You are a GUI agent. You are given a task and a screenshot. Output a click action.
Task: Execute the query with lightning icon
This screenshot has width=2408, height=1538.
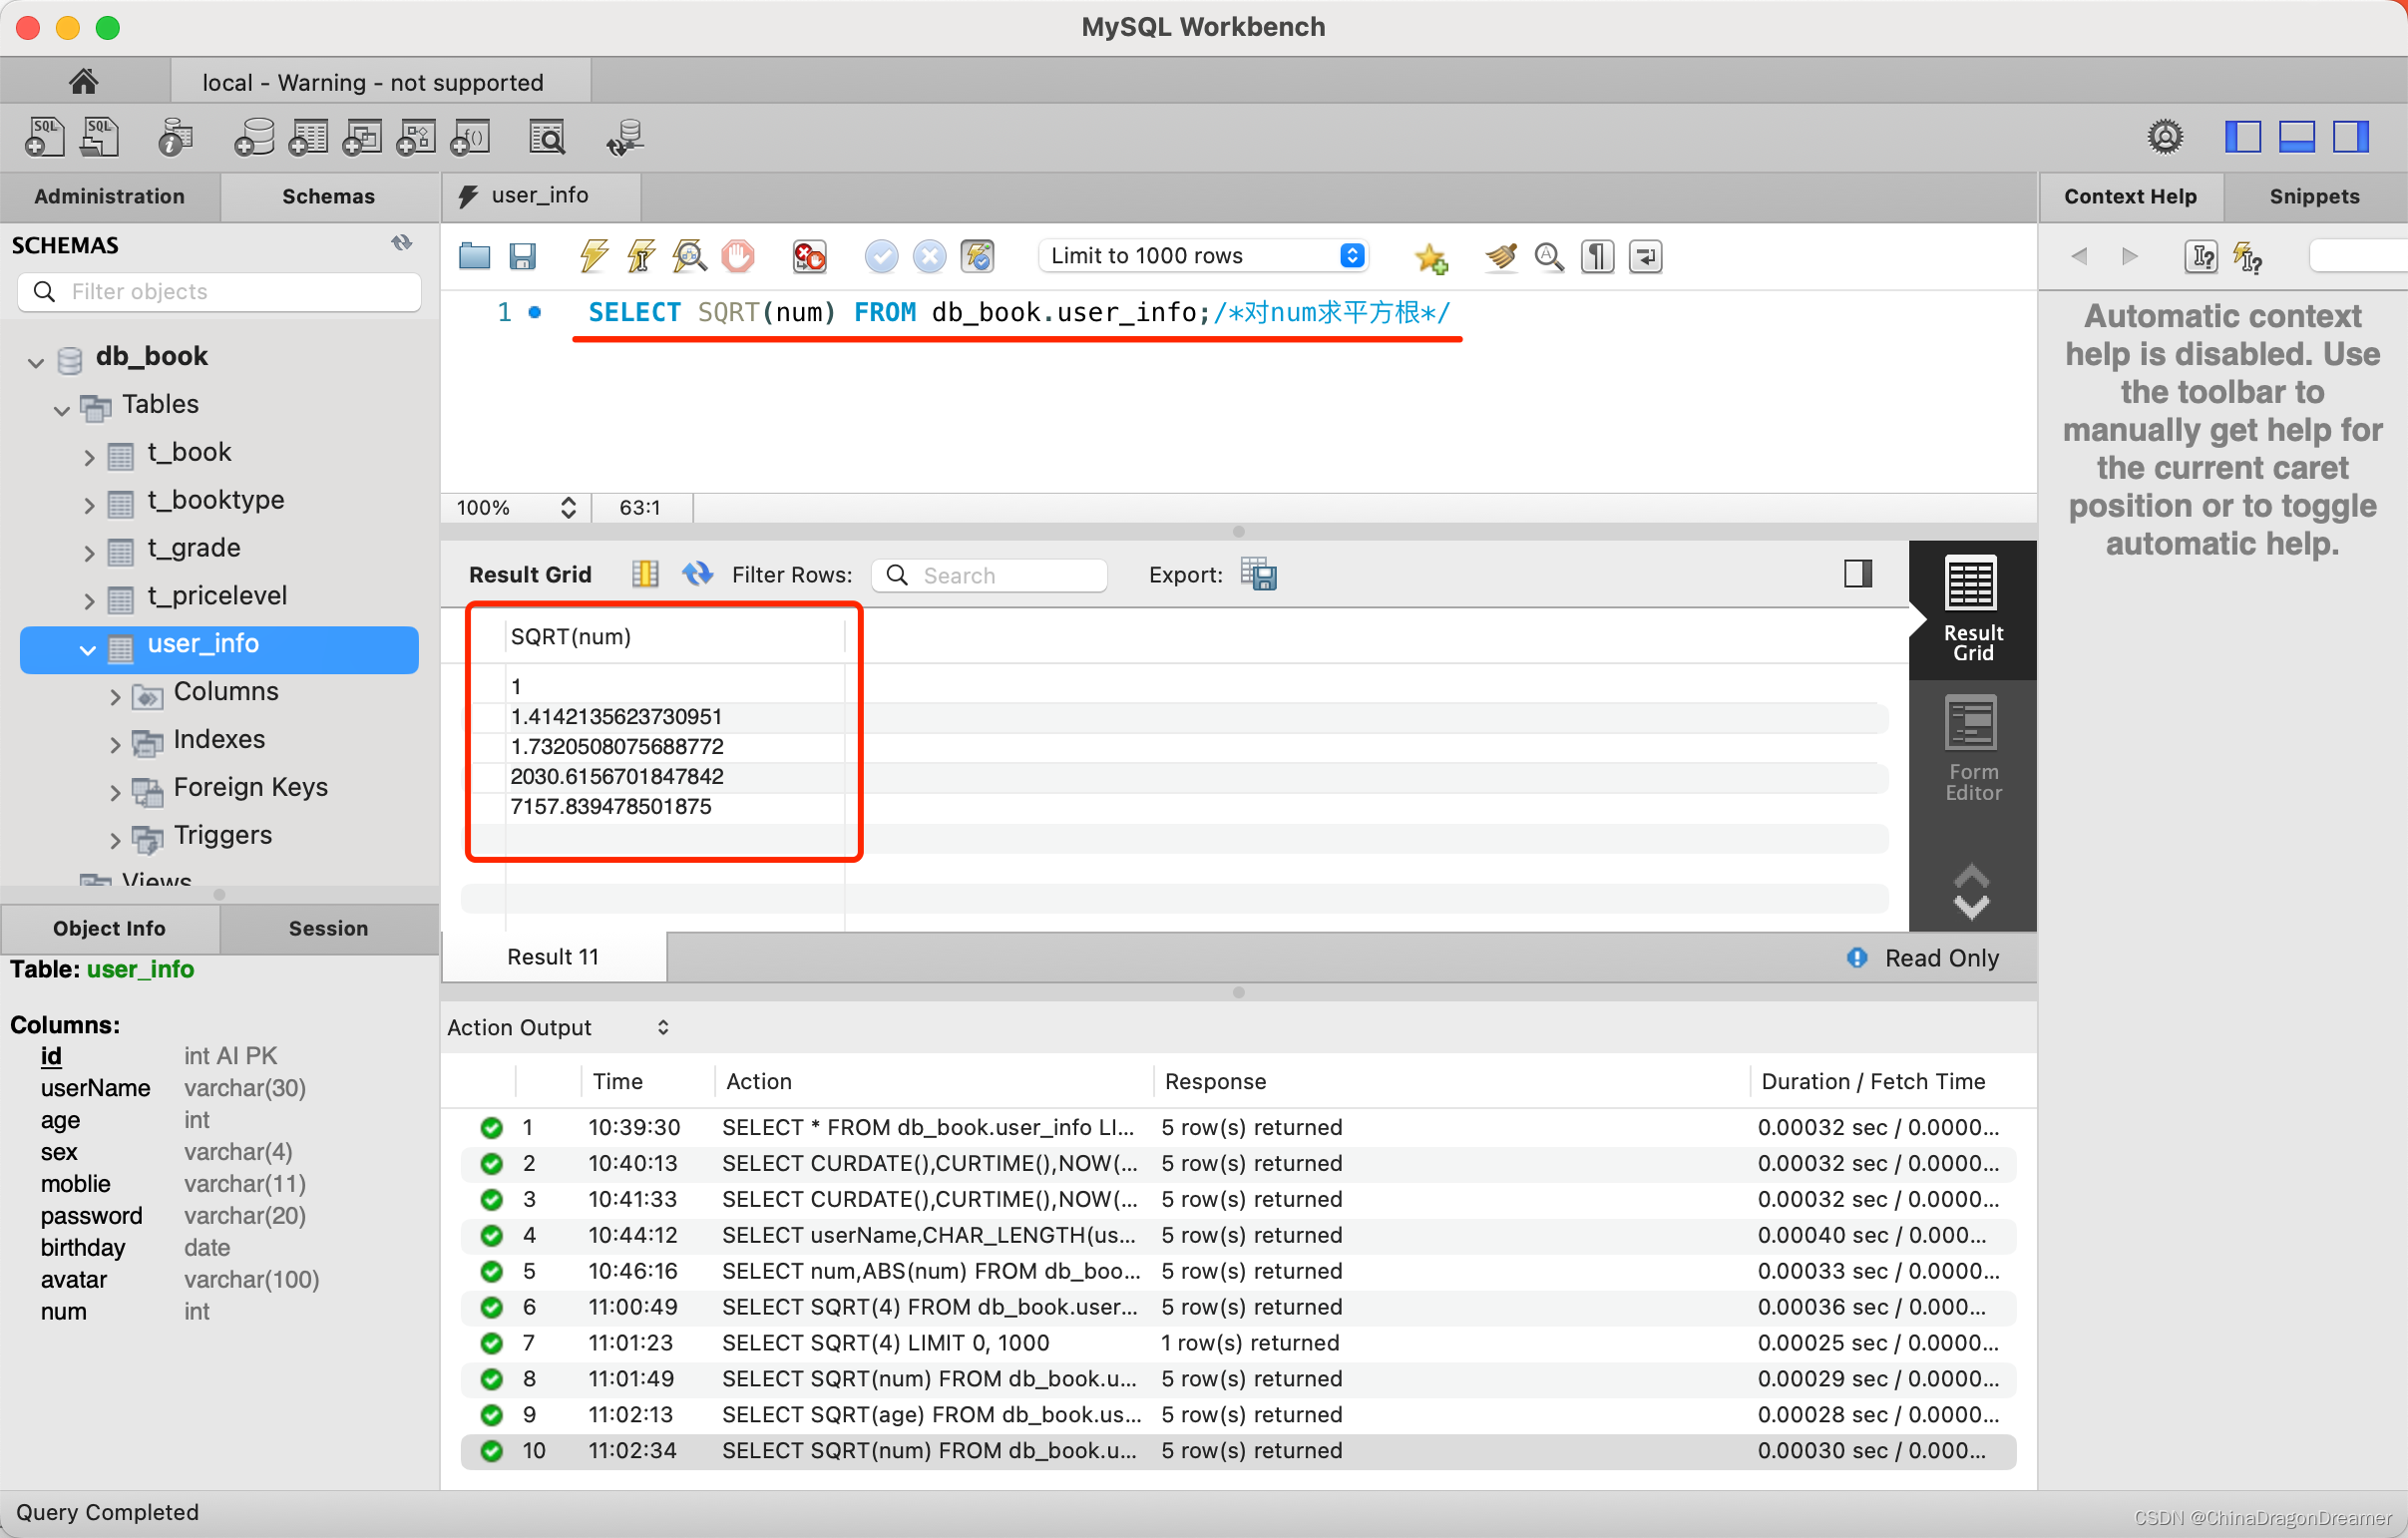click(x=594, y=256)
